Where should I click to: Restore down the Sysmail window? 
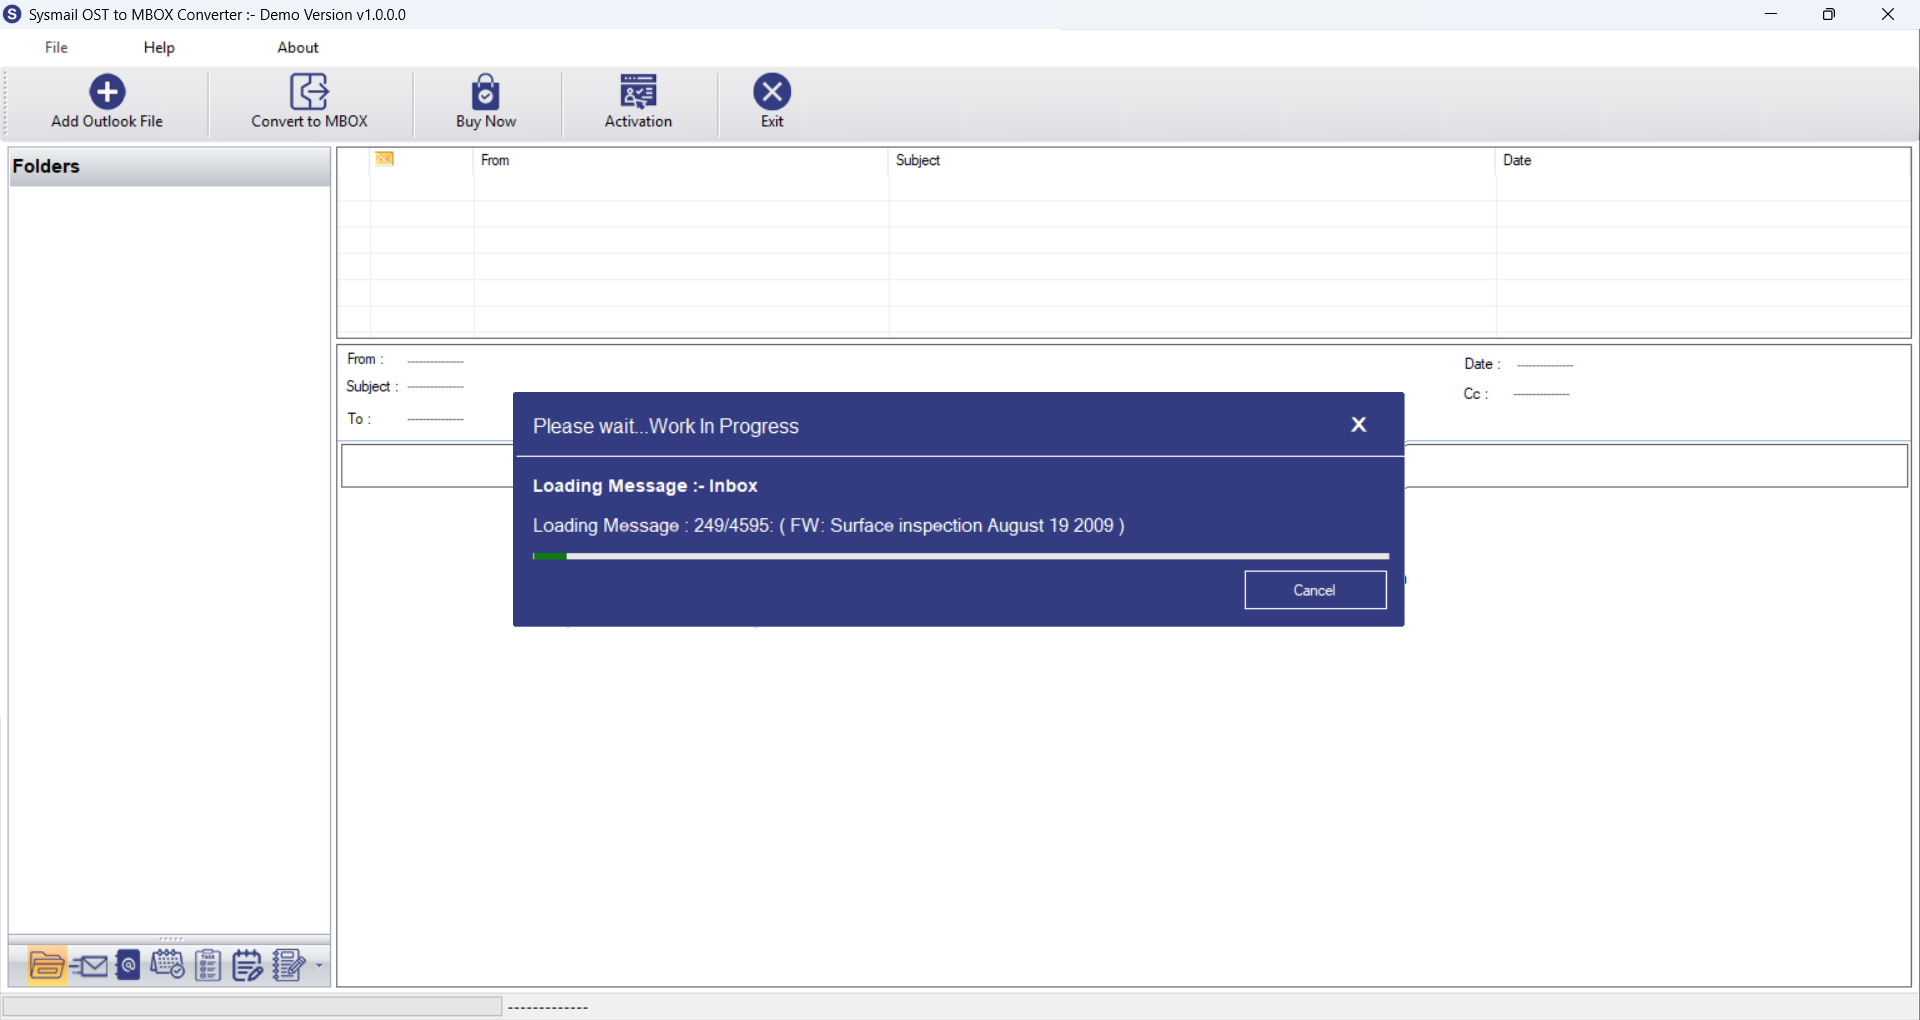pos(1829,14)
